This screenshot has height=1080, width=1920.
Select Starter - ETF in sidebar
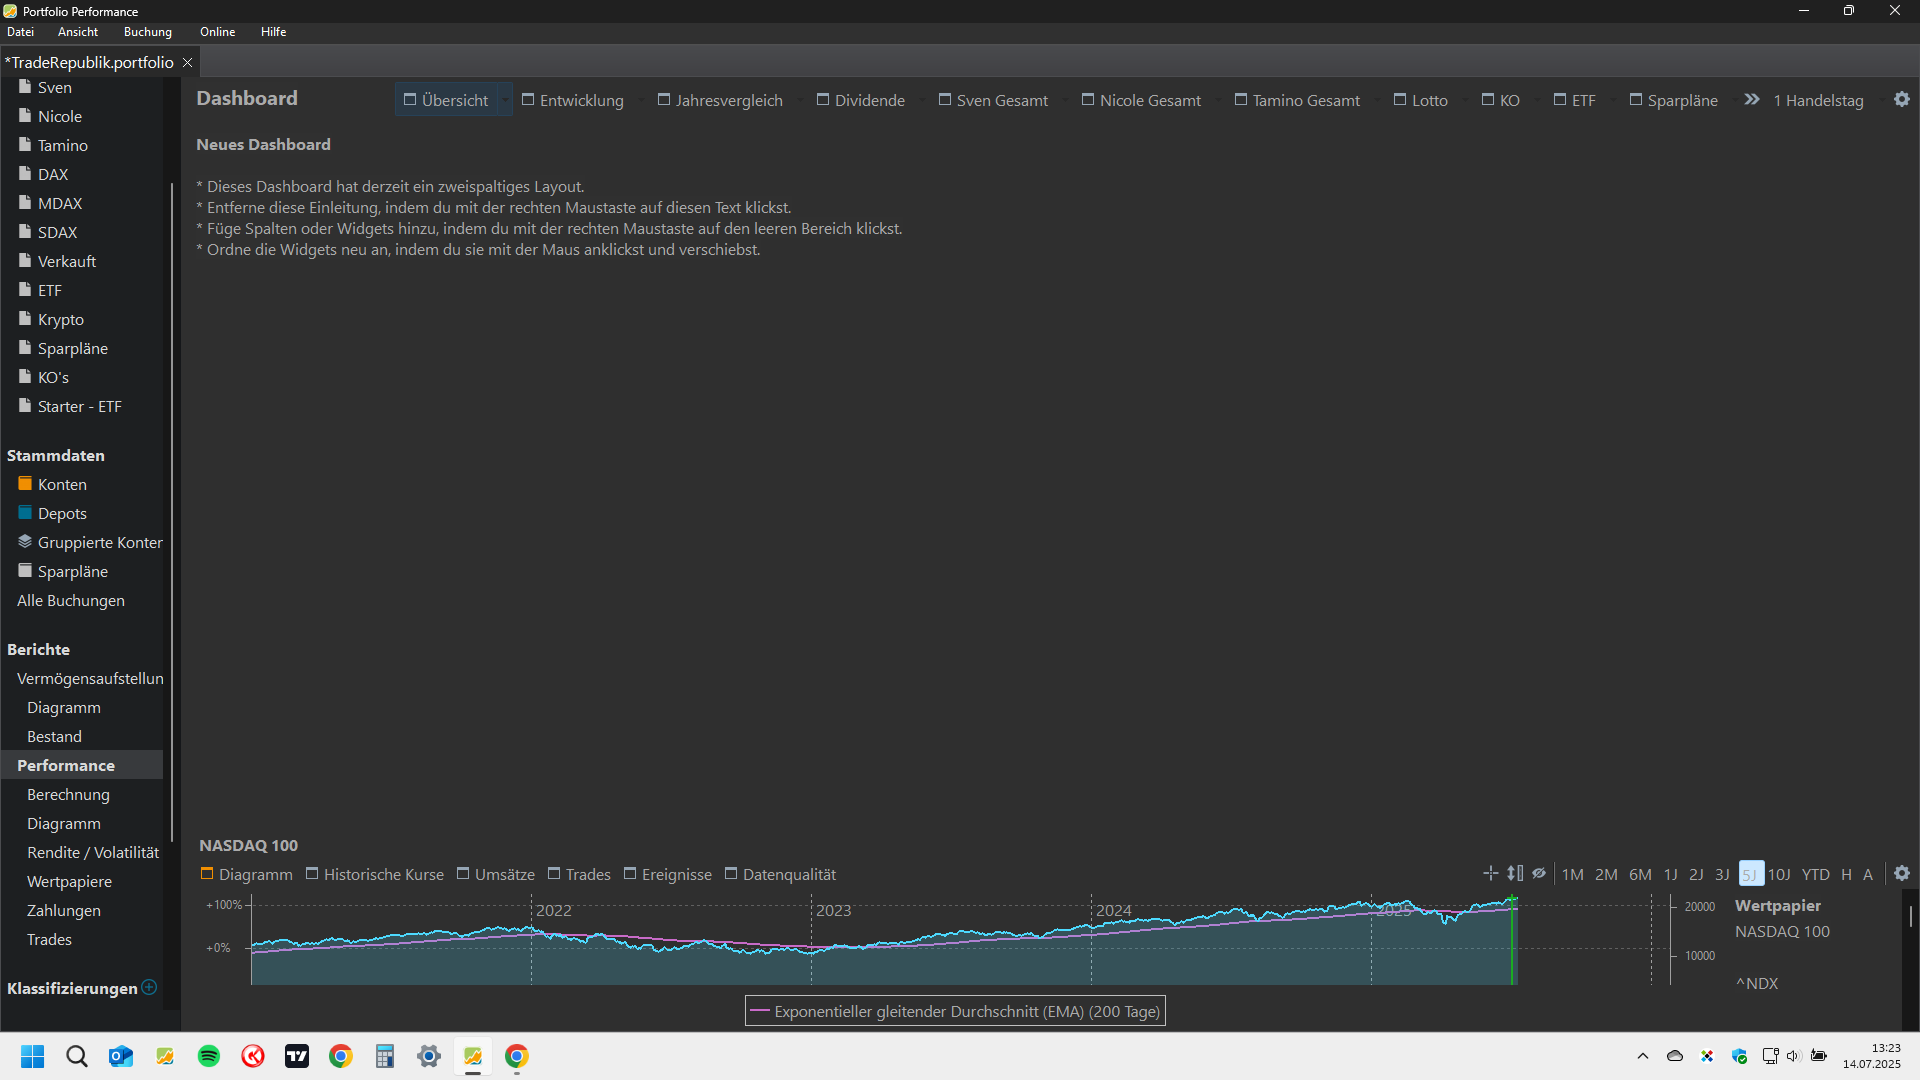(x=82, y=406)
